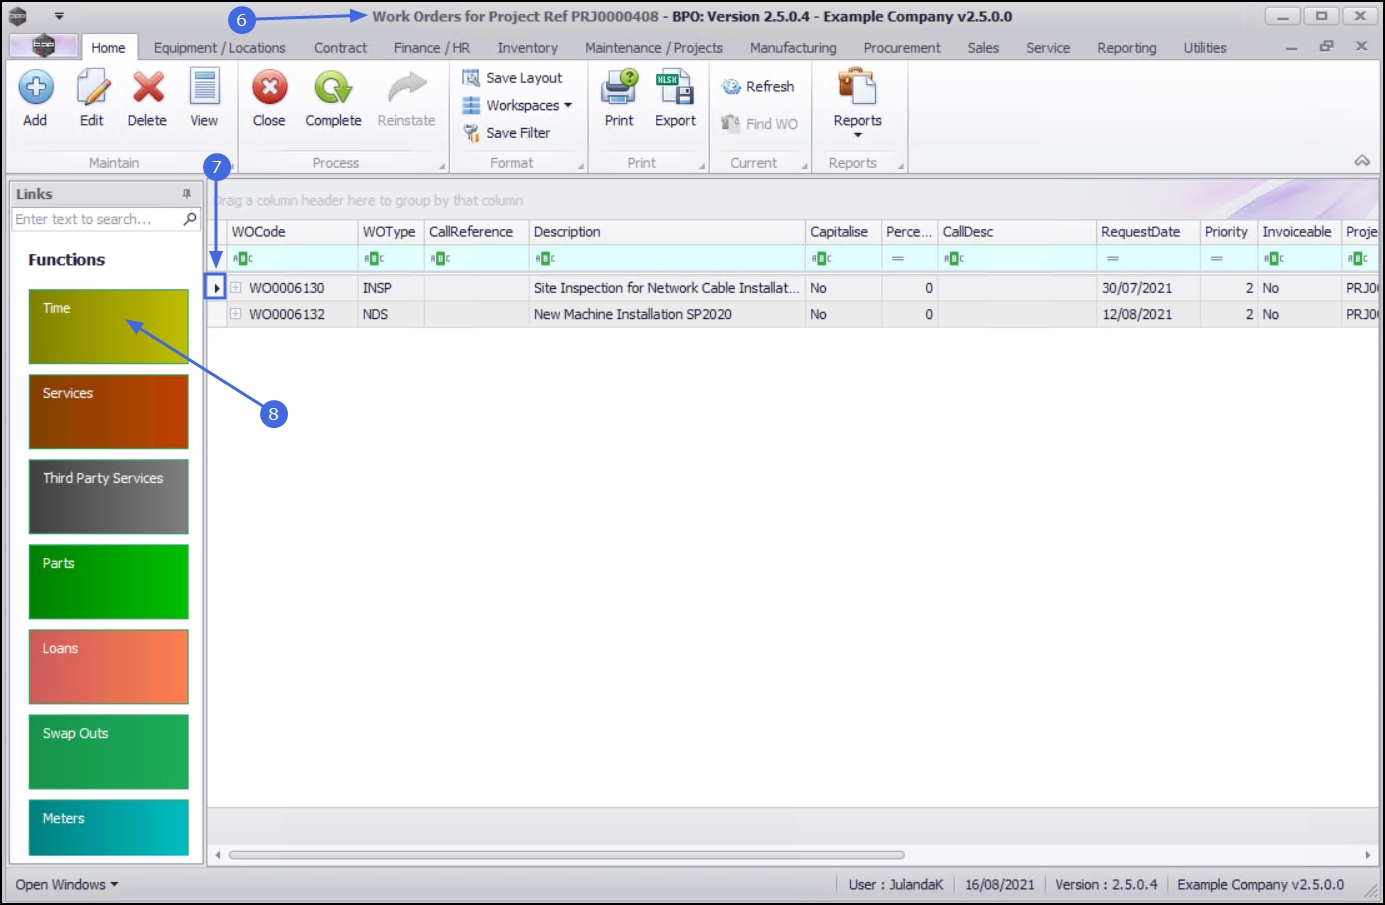The height and width of the screenshot is (905, 1385).
Task: Click the NDS work order type cell
Action: coord(391,314)
